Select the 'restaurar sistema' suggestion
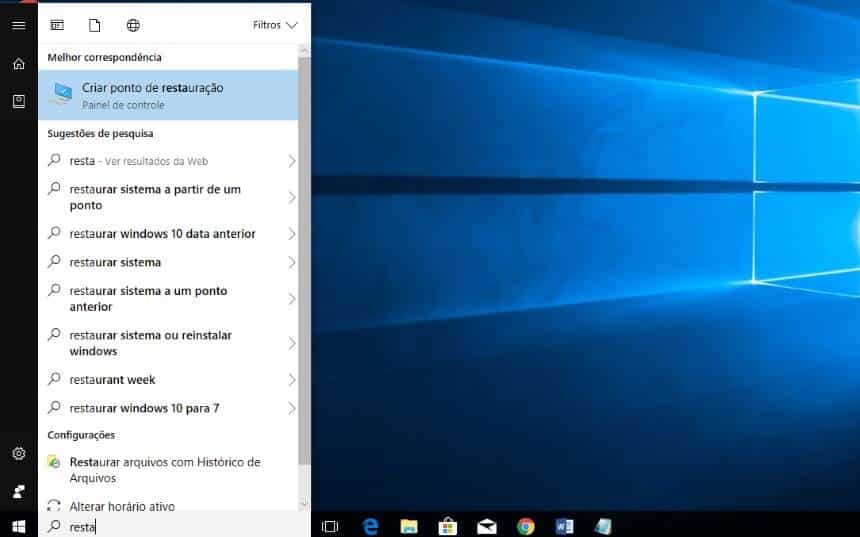This screenshot has height=537, width=860. coord(168,262)
